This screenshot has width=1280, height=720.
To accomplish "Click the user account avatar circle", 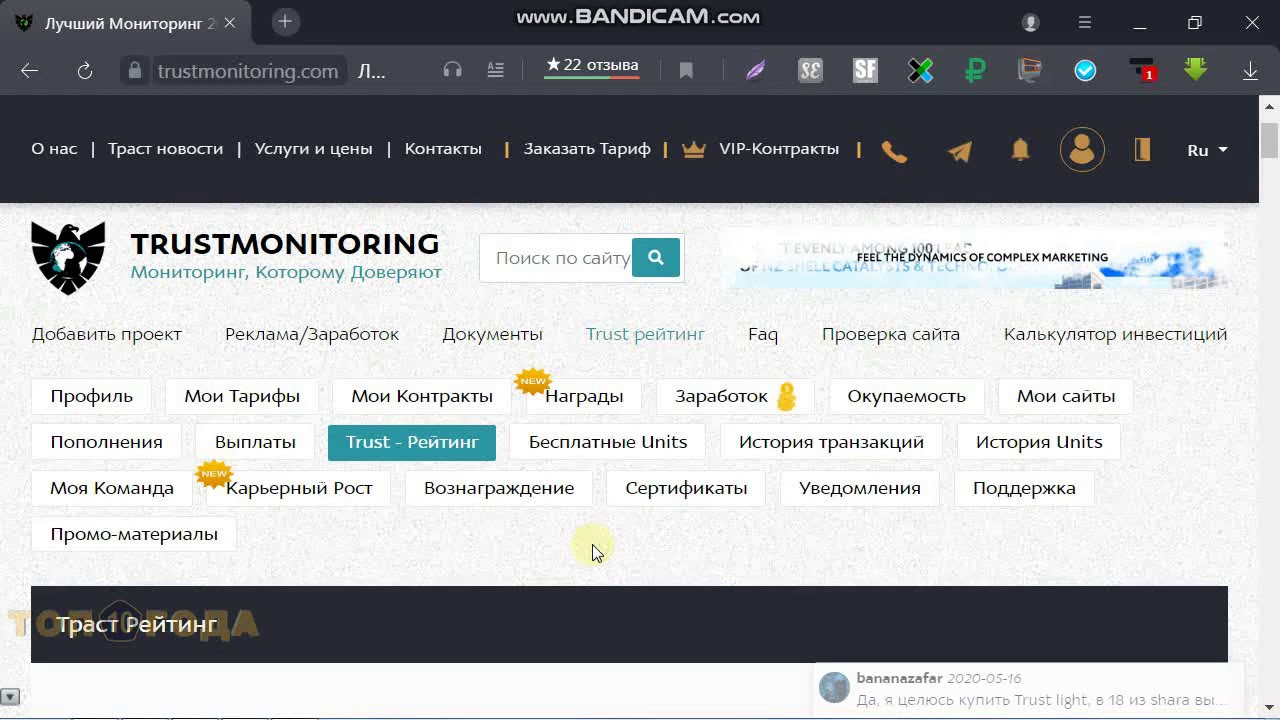I will [x=1082, y=150].
